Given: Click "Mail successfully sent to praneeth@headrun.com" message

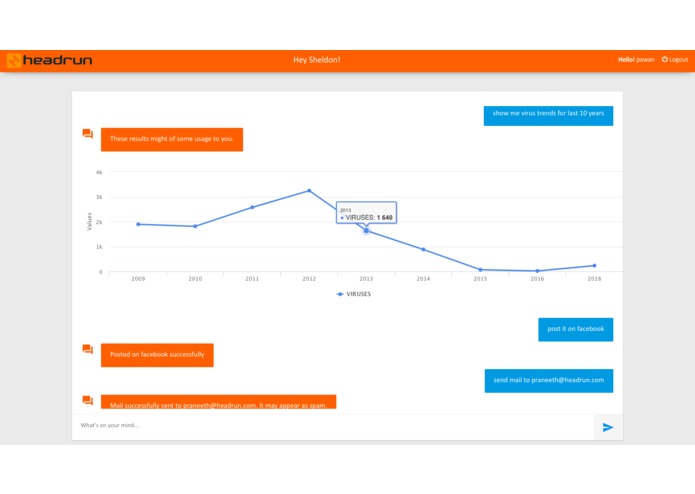Looking at the screenshot, I should 218,402.
